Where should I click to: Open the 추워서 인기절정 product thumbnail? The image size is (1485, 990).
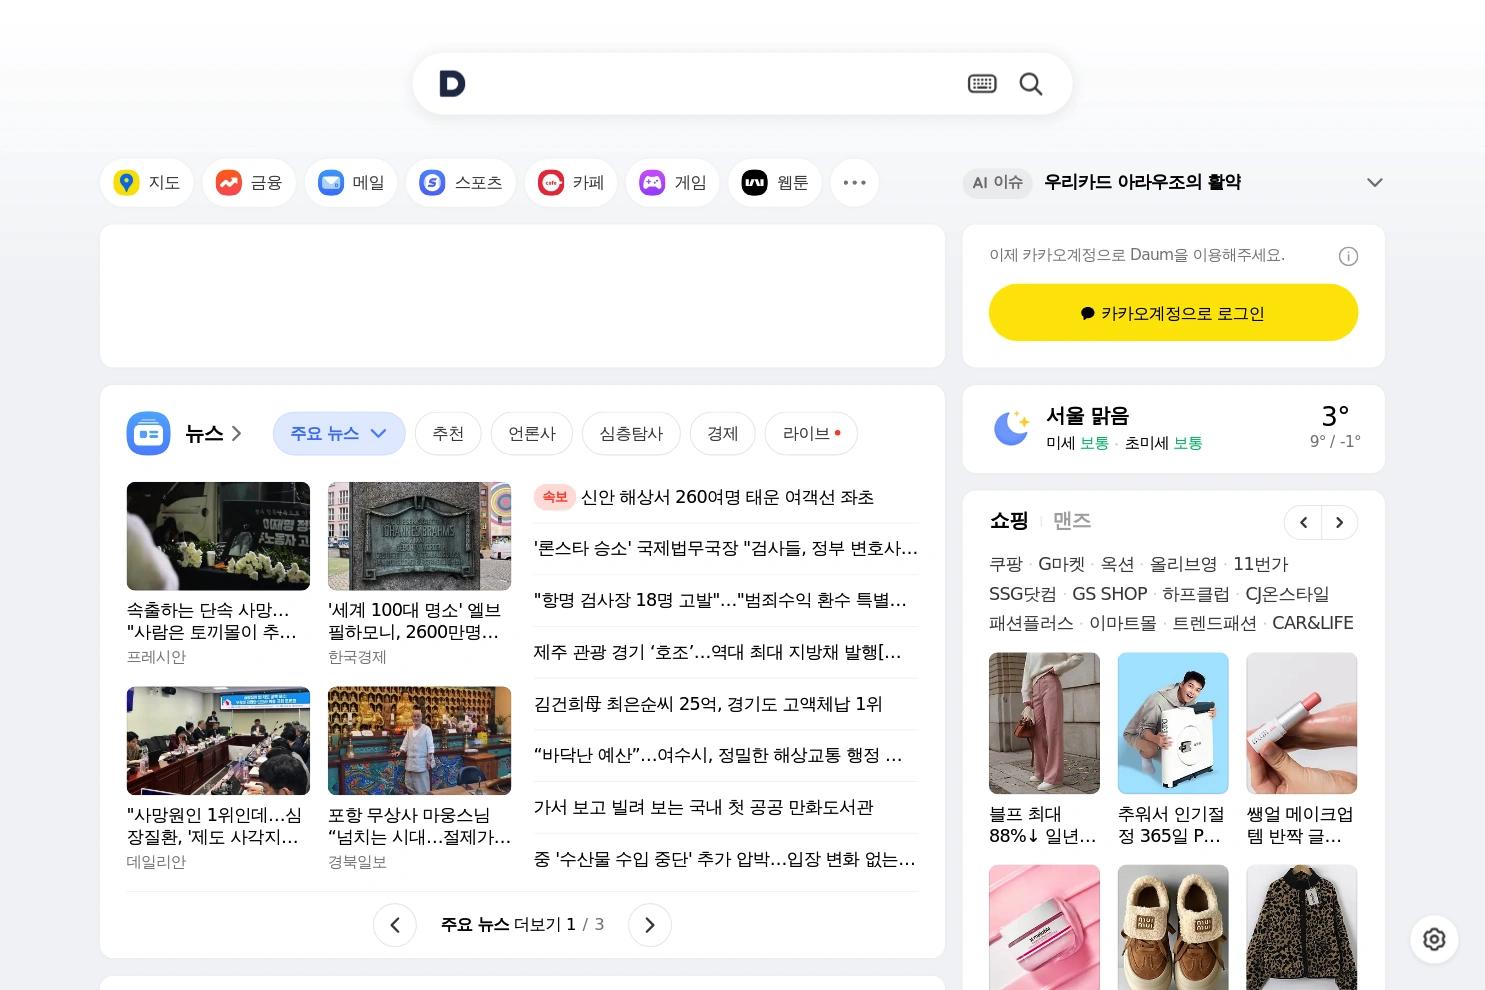pyautogui.click(x=1173, y=723)
